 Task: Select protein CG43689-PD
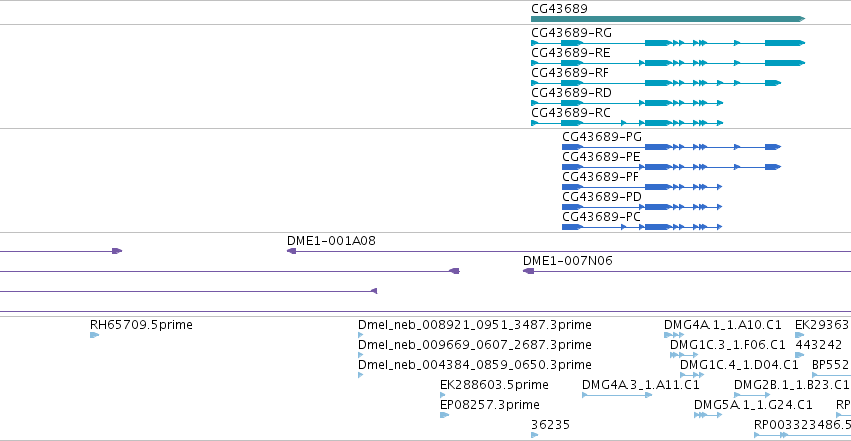coord(602,197)
